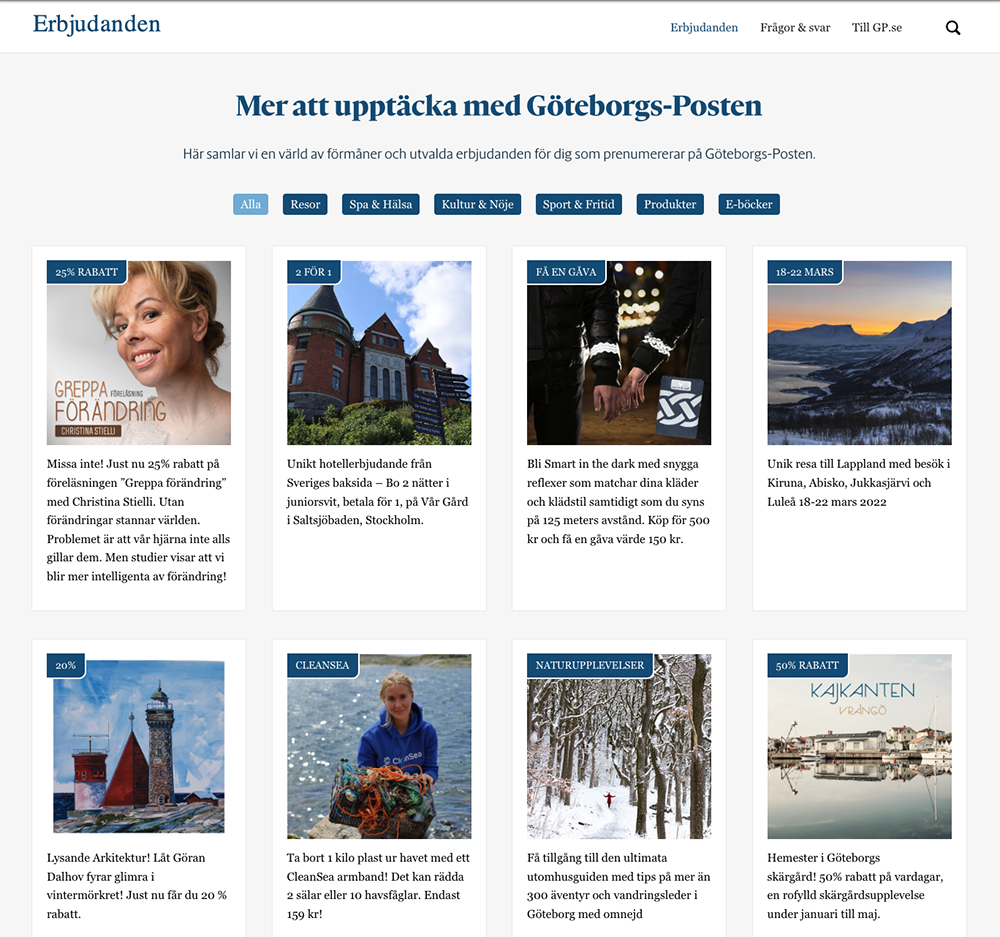Go to Frågor & svar page
Screen dimensions: 1000x937
point(795,27)
